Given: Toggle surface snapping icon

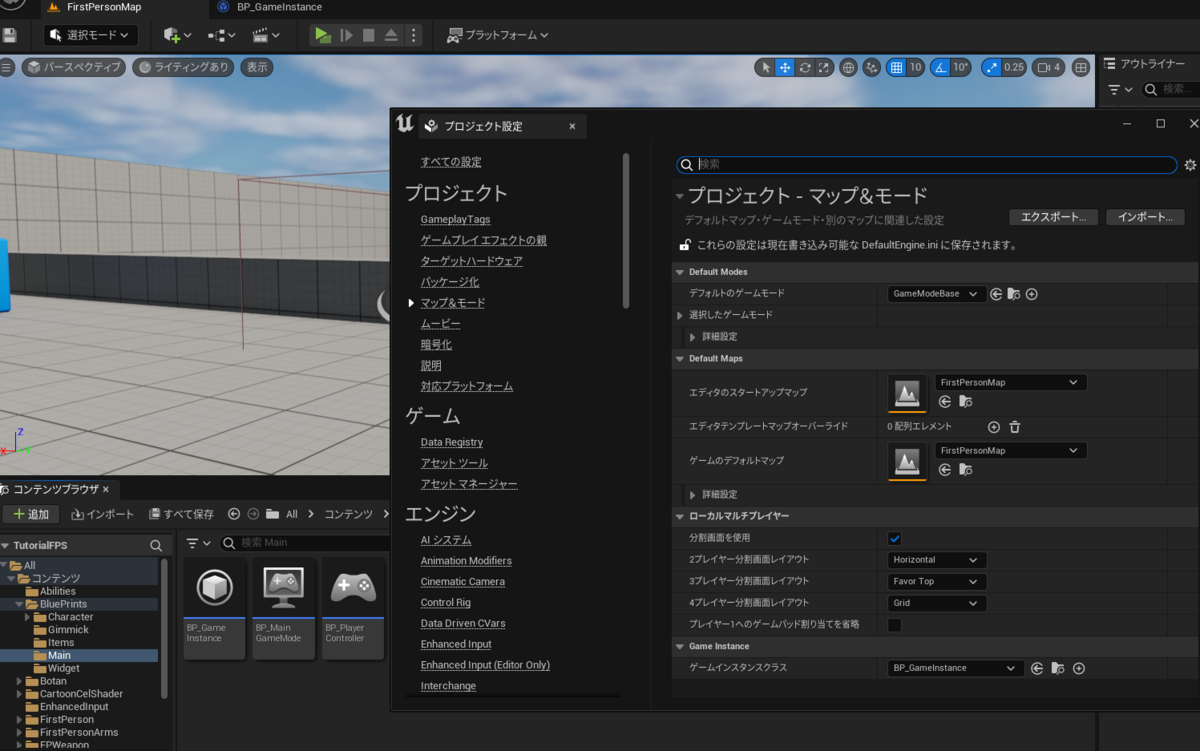Looking at the screenshot, I should (872, 67).
